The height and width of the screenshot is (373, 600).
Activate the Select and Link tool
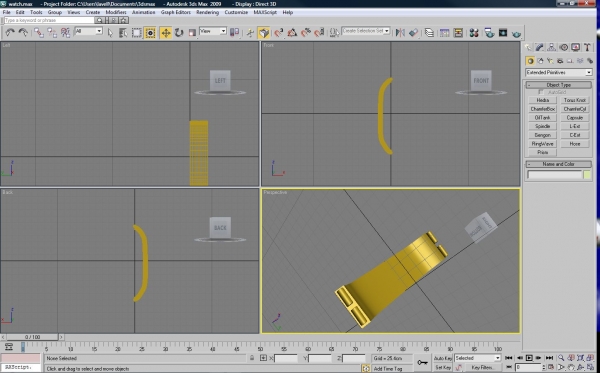point(38,33)
